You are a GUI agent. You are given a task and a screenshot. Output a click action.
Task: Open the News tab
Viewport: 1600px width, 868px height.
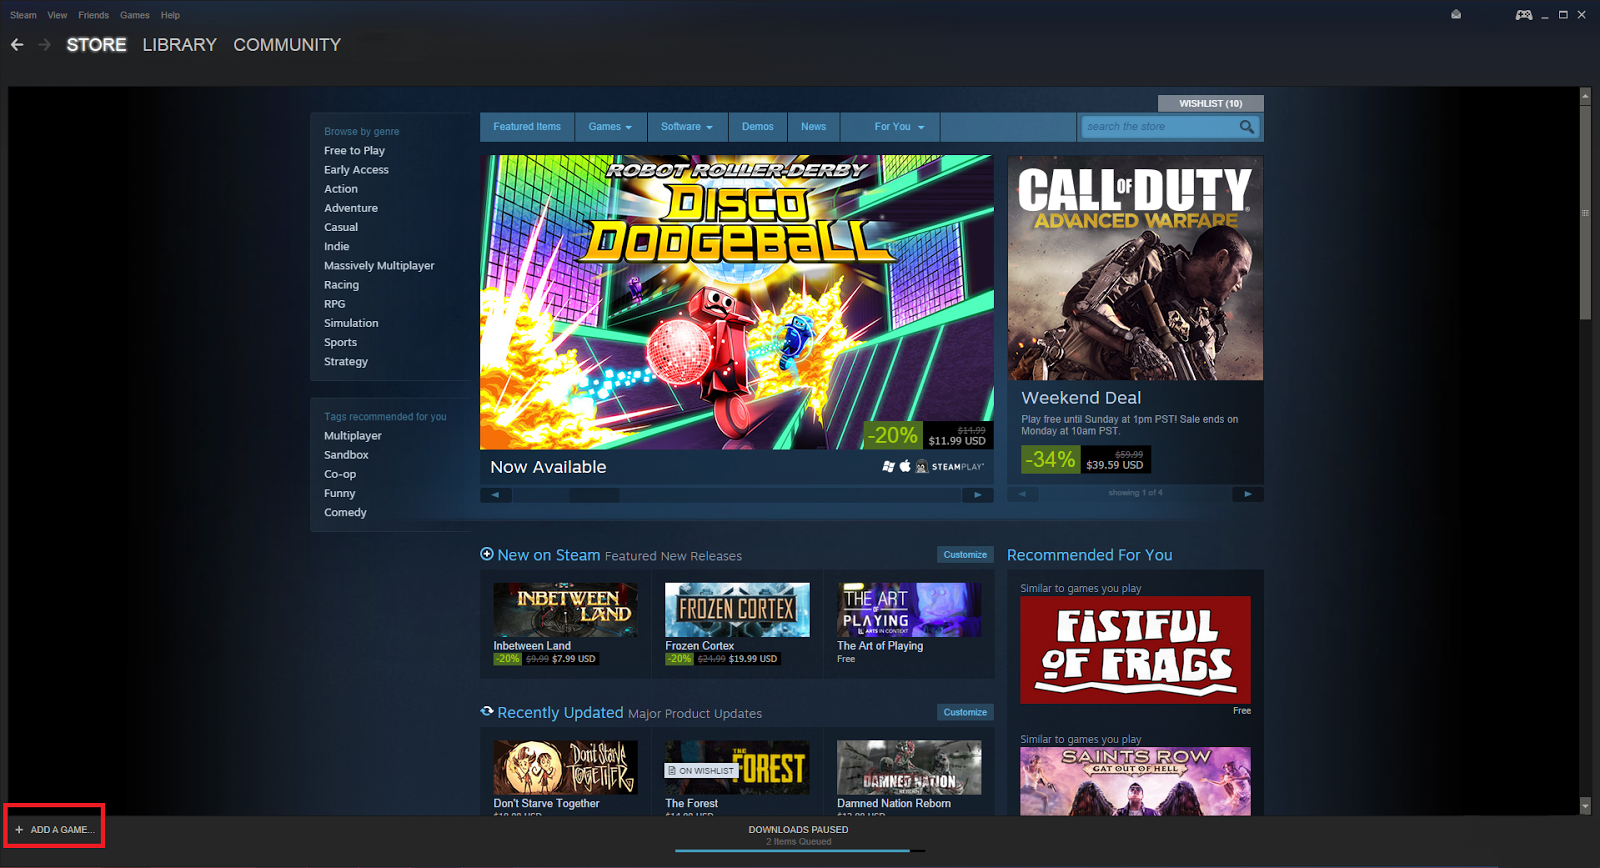tap(814, 127)
